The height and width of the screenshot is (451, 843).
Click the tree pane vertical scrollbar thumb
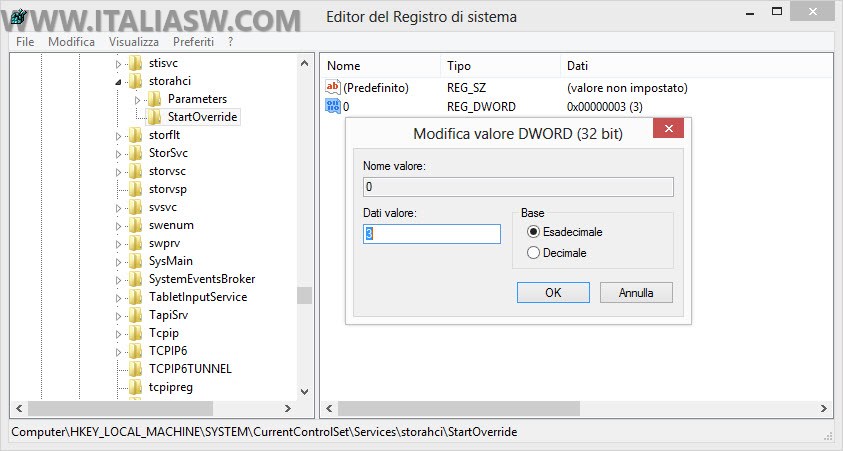click(304, 295)
